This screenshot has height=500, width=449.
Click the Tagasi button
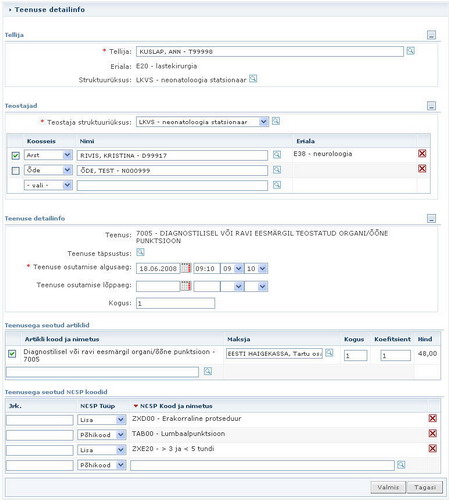coord(425,487)
